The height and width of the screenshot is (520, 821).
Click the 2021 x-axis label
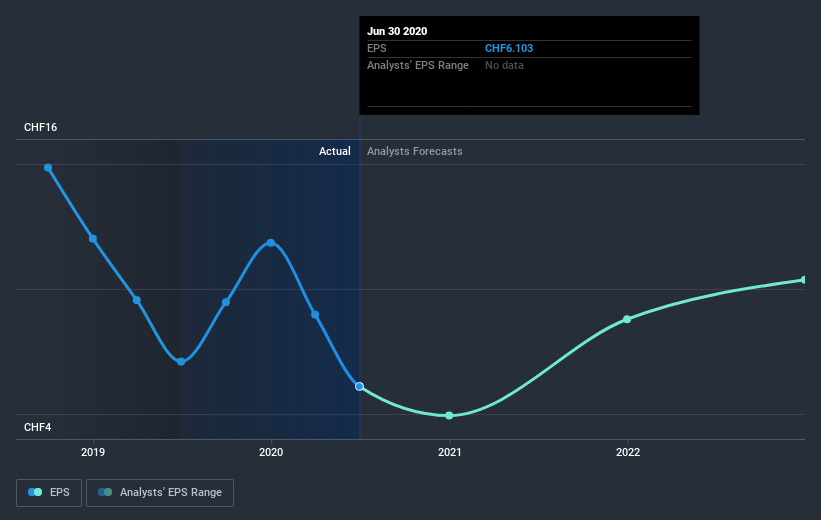click(449, 452)
